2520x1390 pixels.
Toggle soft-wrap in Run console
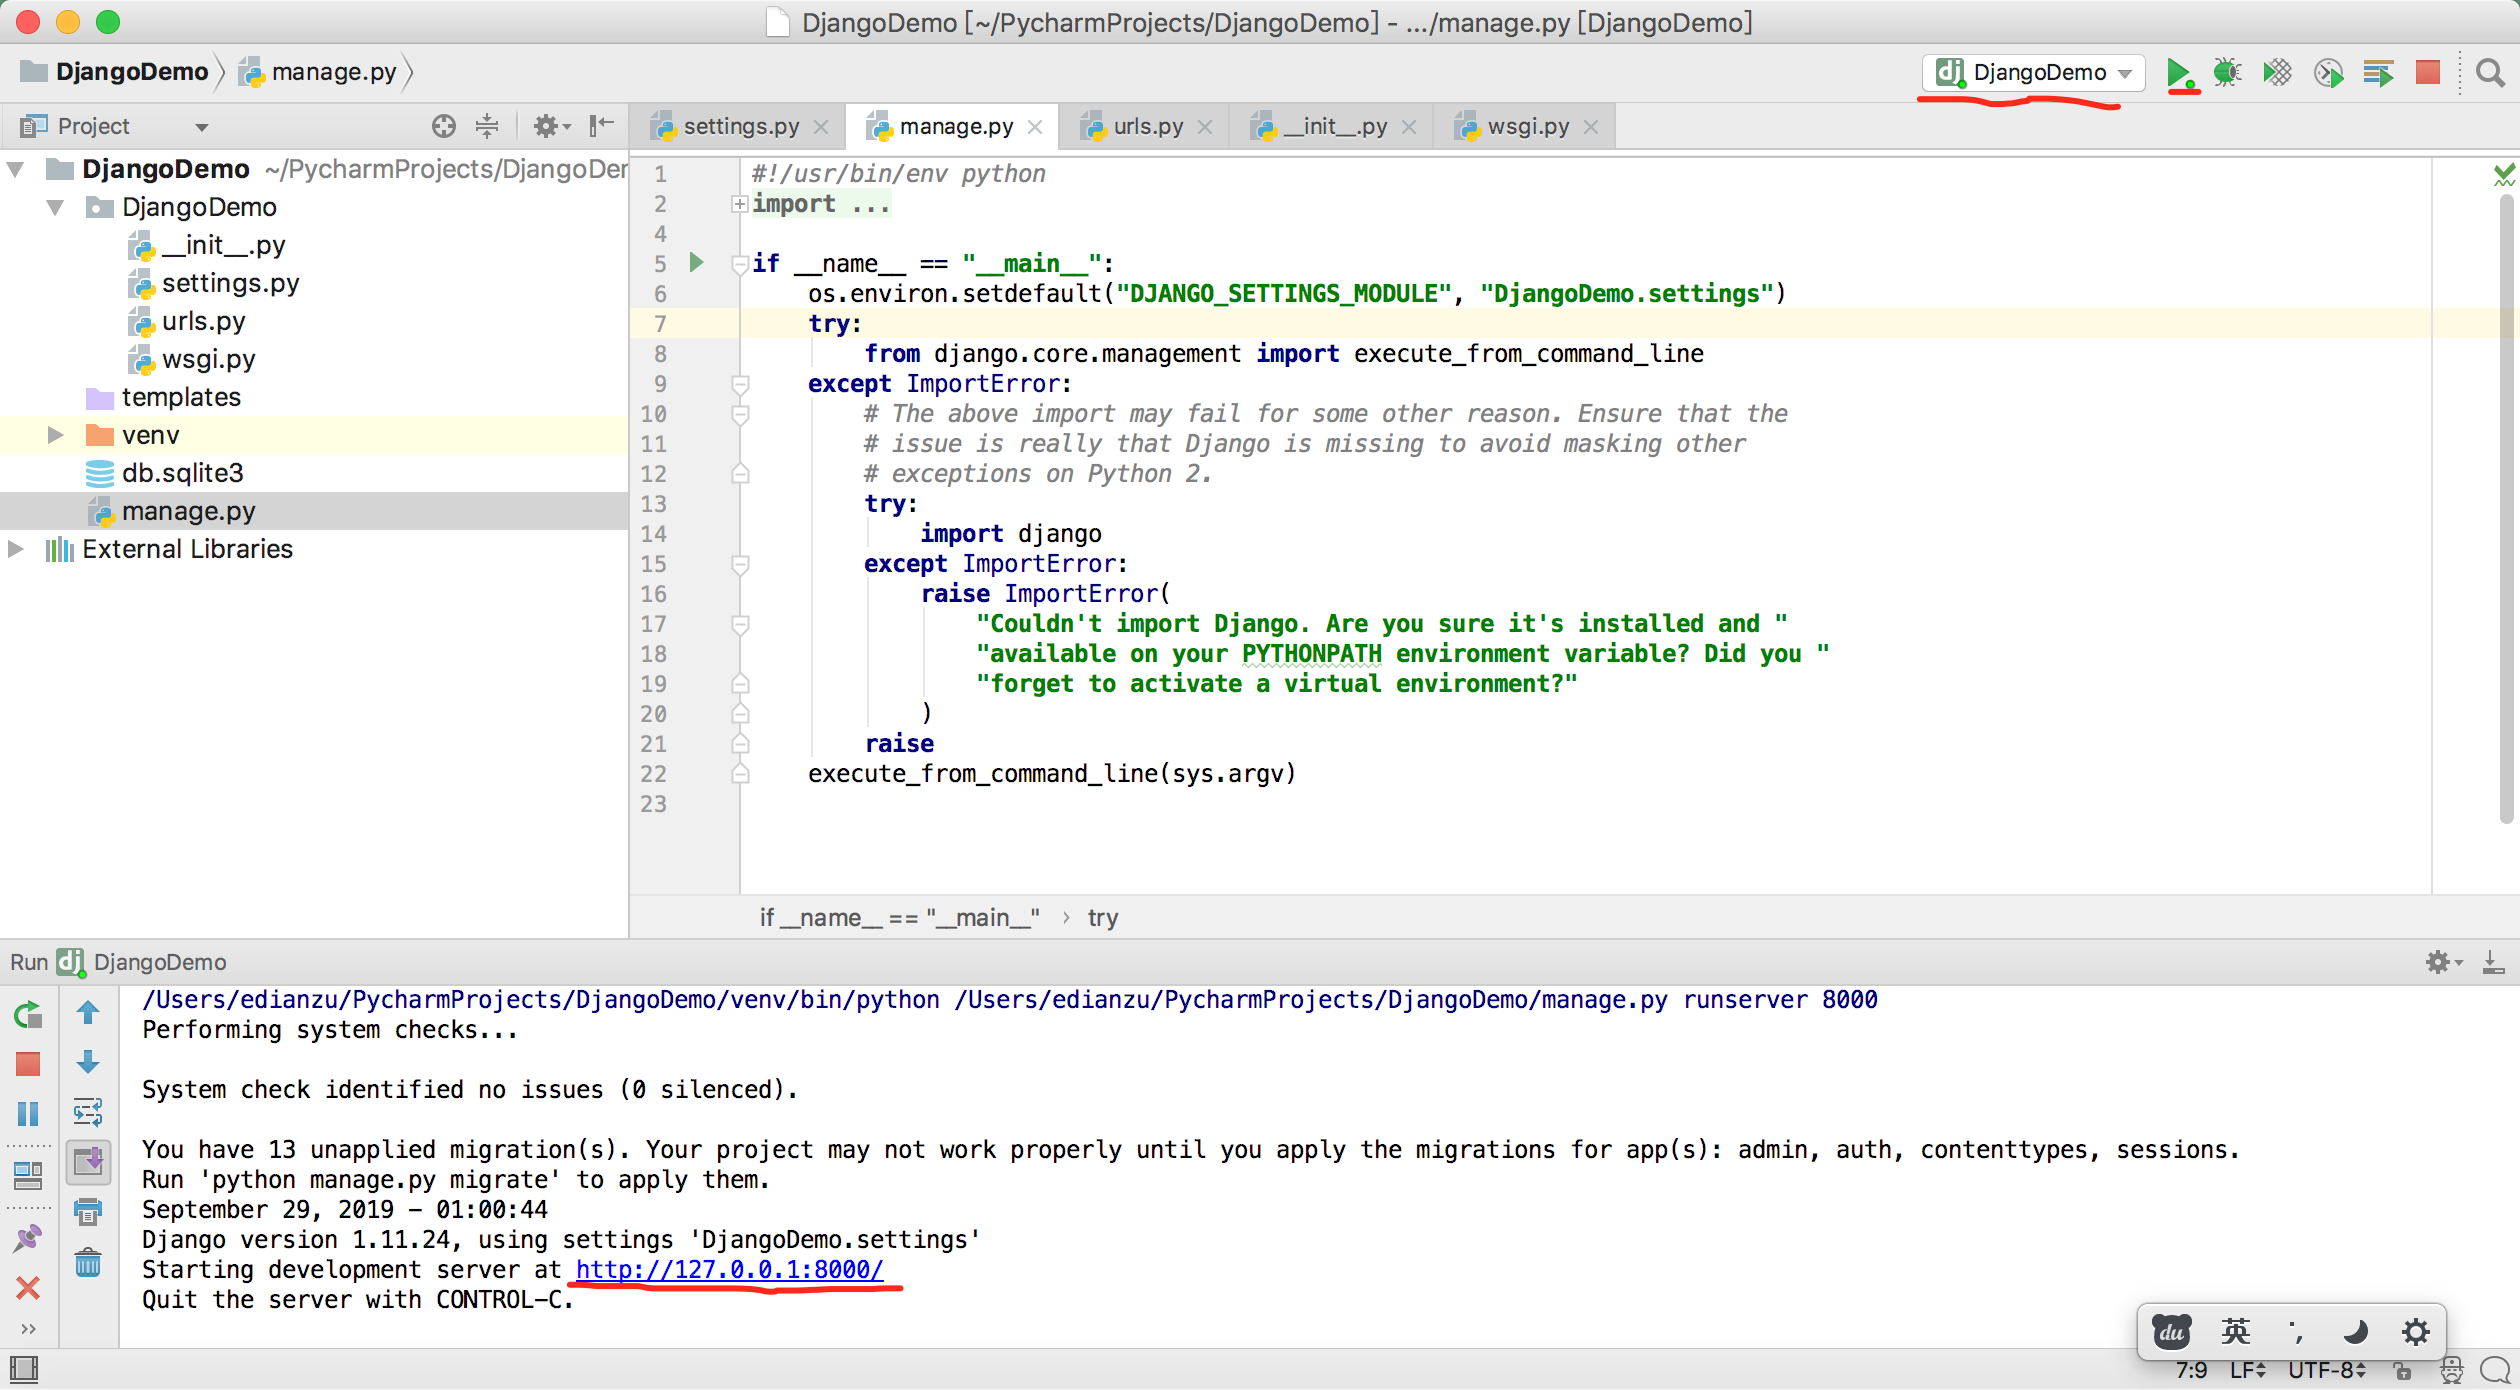tap(88, 1112)
